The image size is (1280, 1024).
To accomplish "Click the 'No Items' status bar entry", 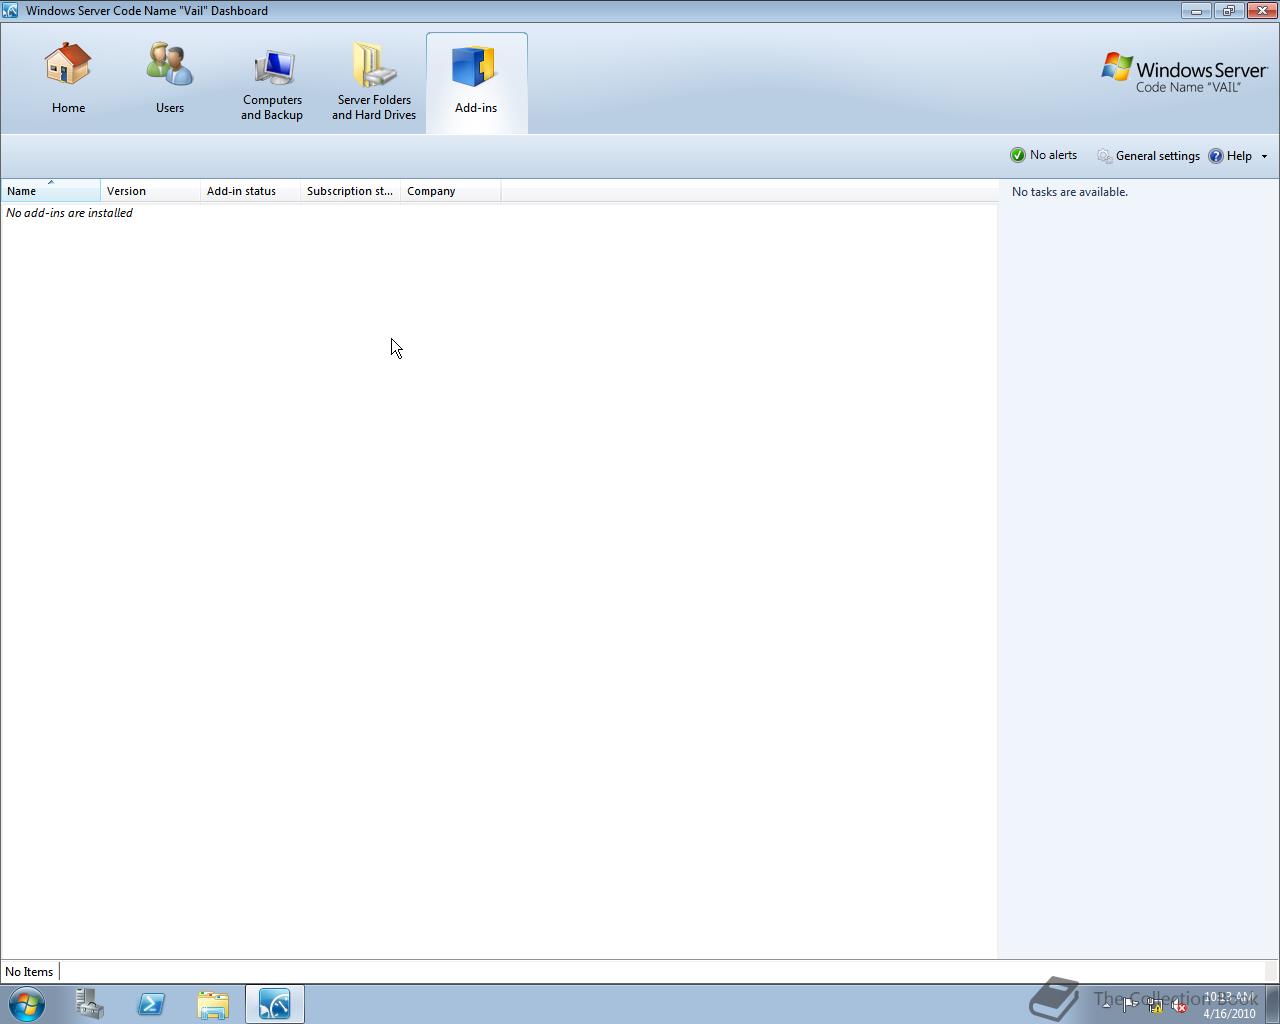I will click(29, 972).
